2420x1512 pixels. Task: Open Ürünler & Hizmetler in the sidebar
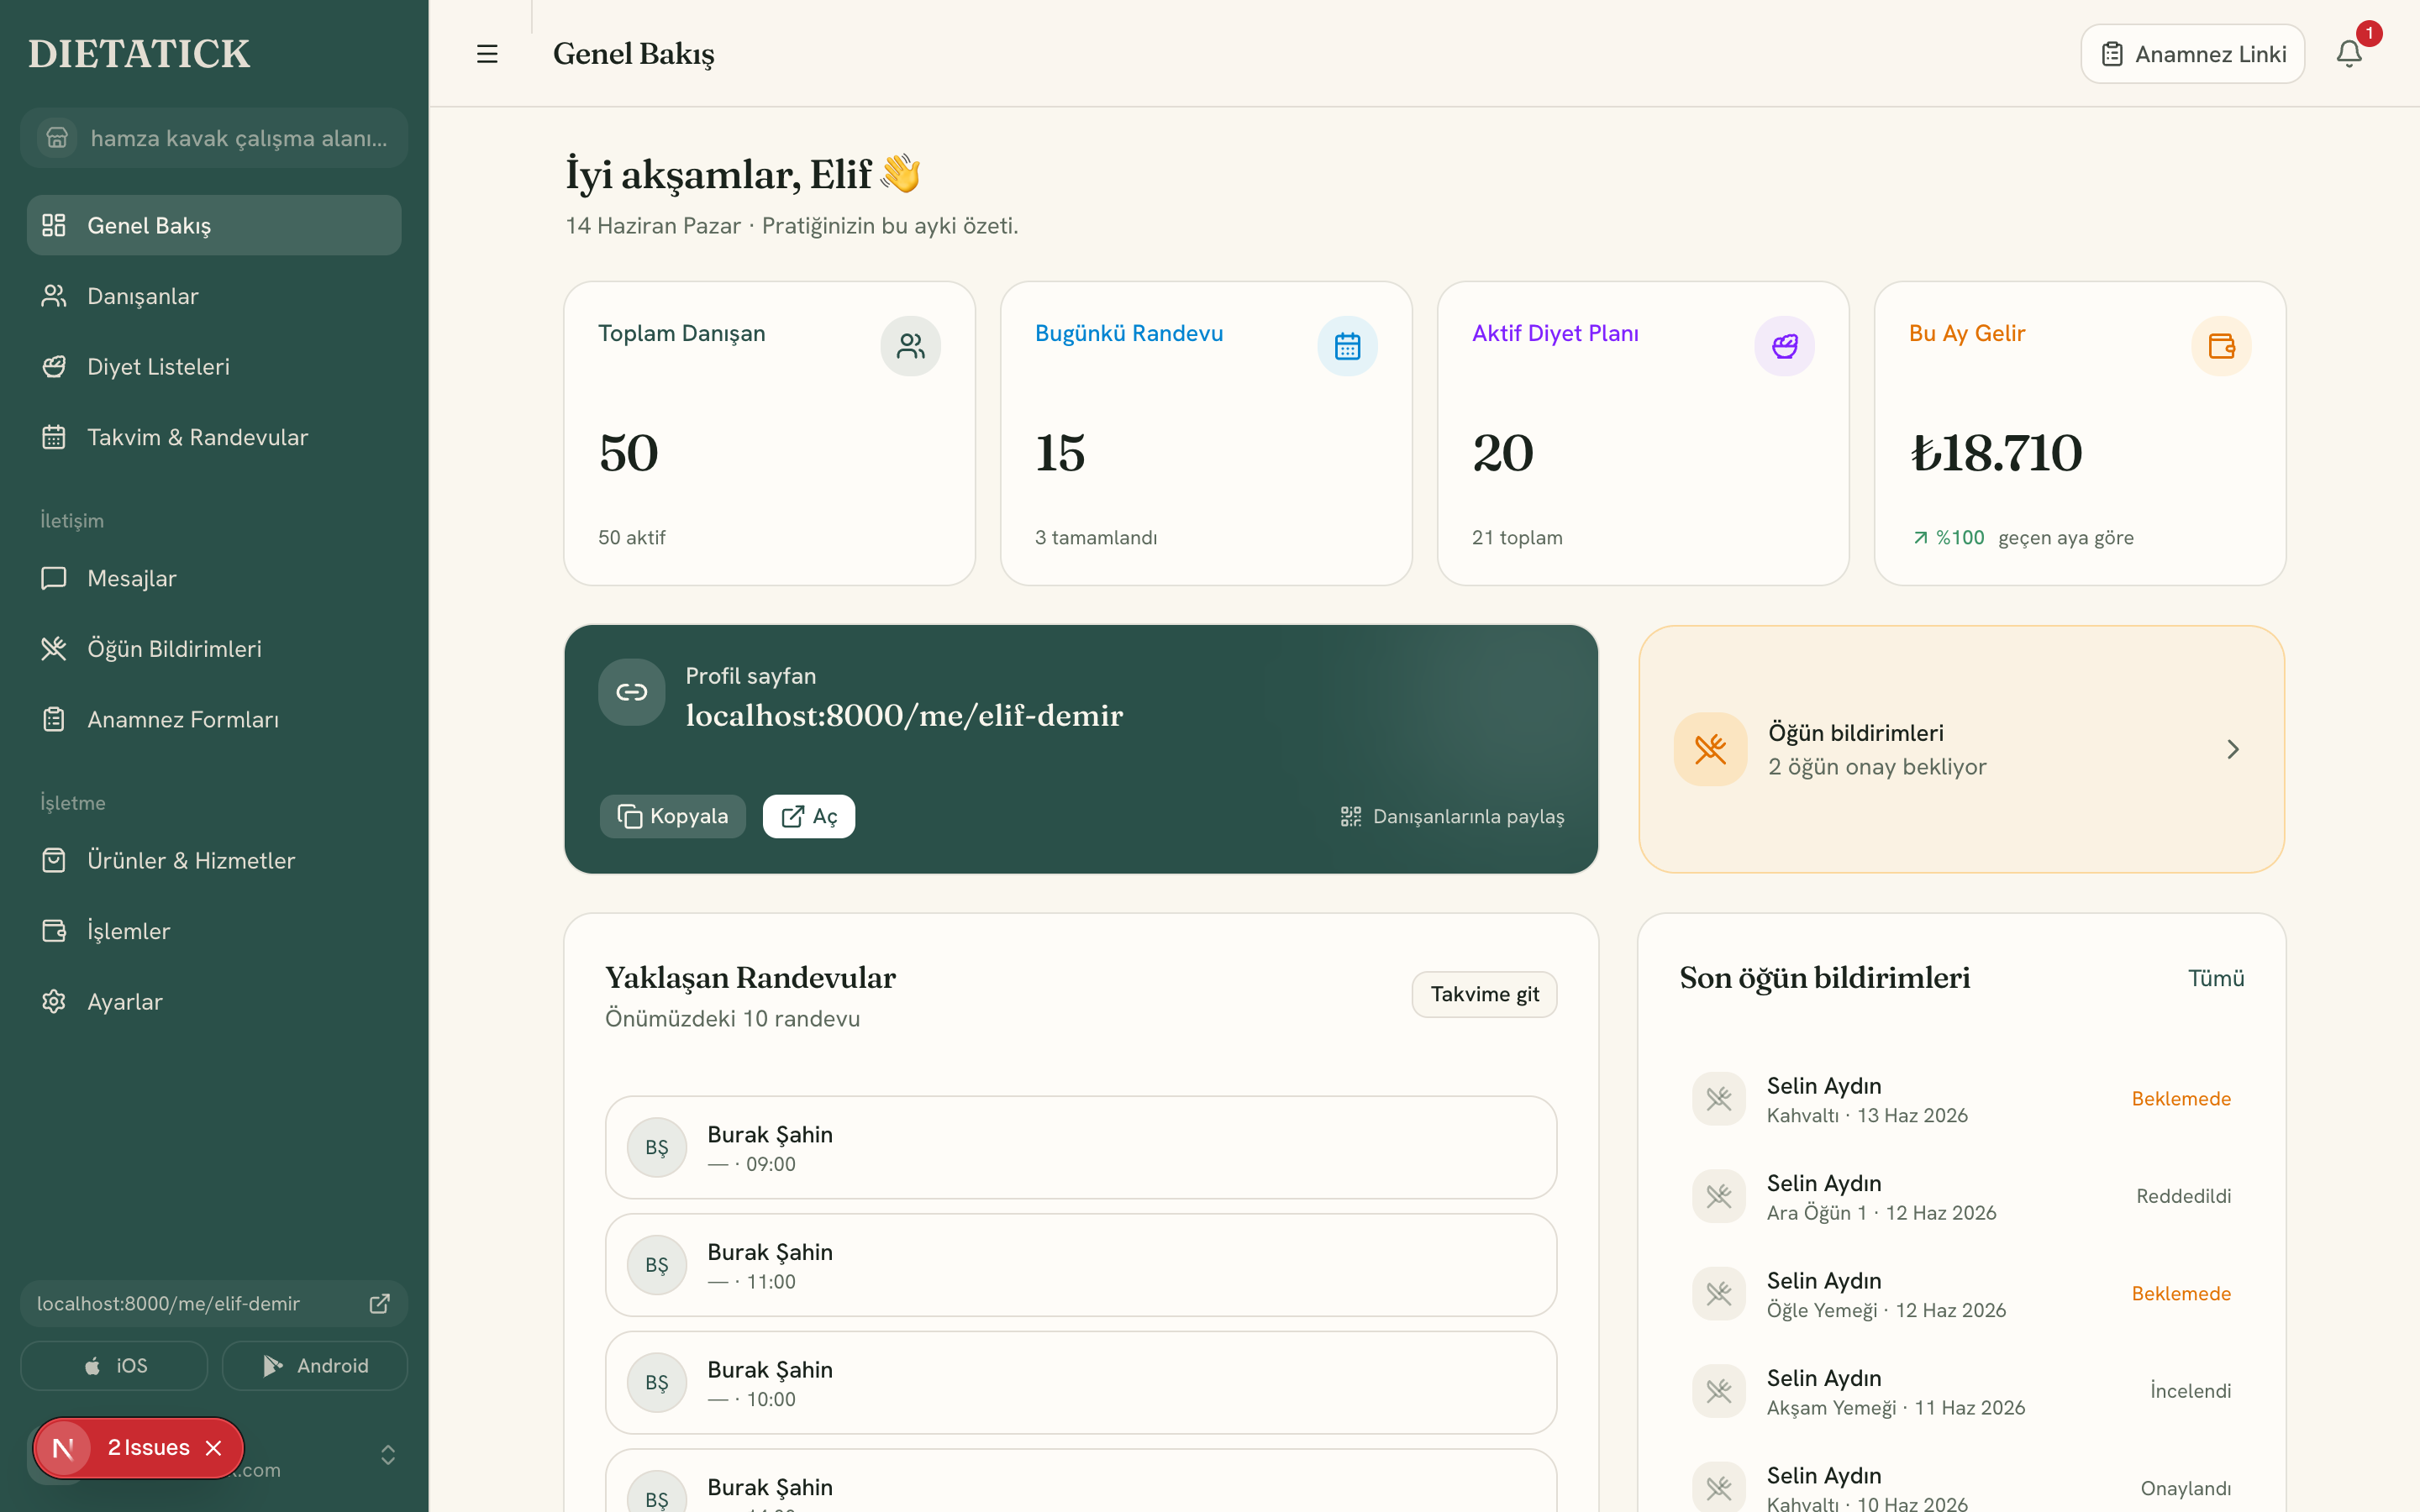tap(214, 860)
